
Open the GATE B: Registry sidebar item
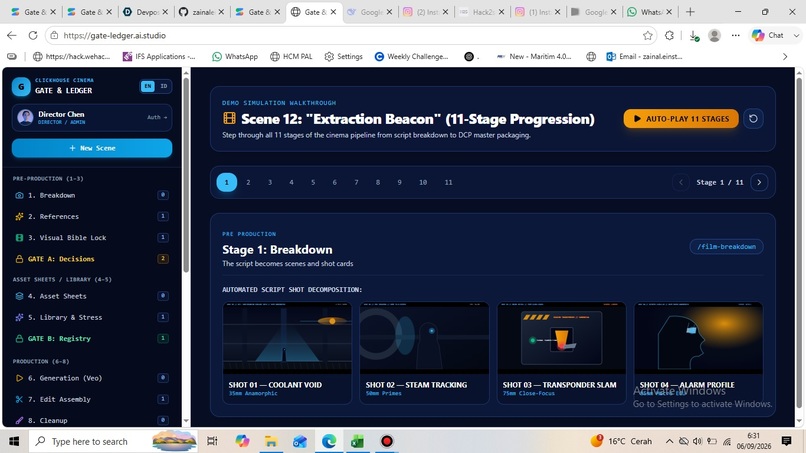(x=92, y=338)
